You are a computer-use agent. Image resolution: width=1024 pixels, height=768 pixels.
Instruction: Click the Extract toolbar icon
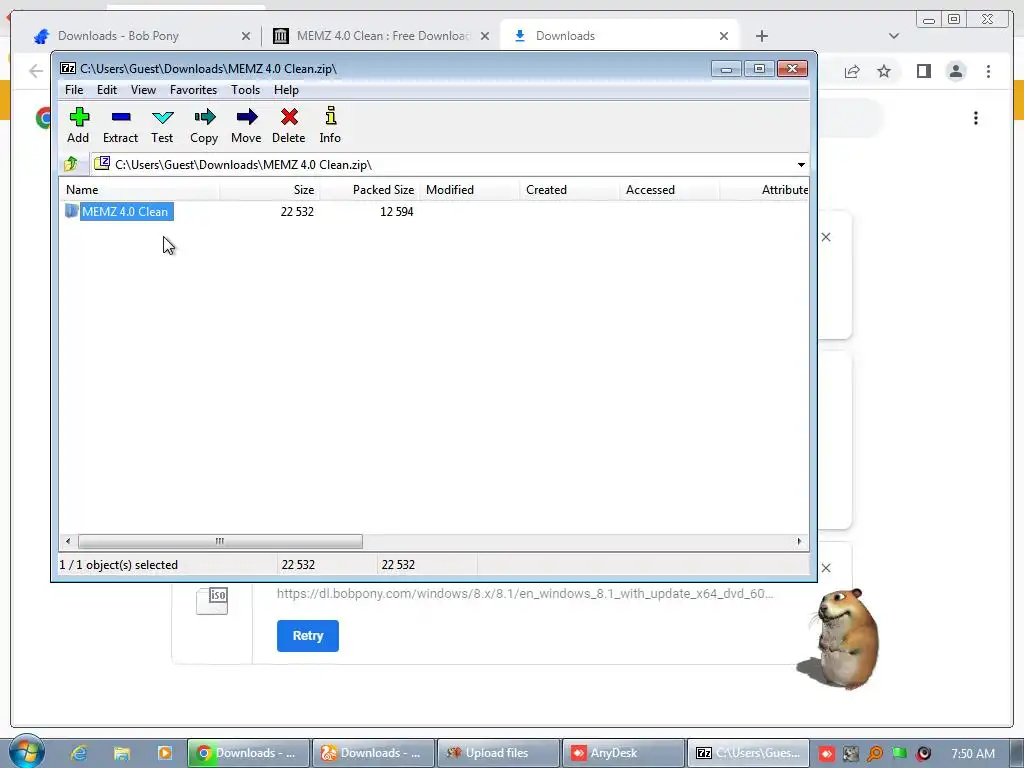(x=121, y=125)
